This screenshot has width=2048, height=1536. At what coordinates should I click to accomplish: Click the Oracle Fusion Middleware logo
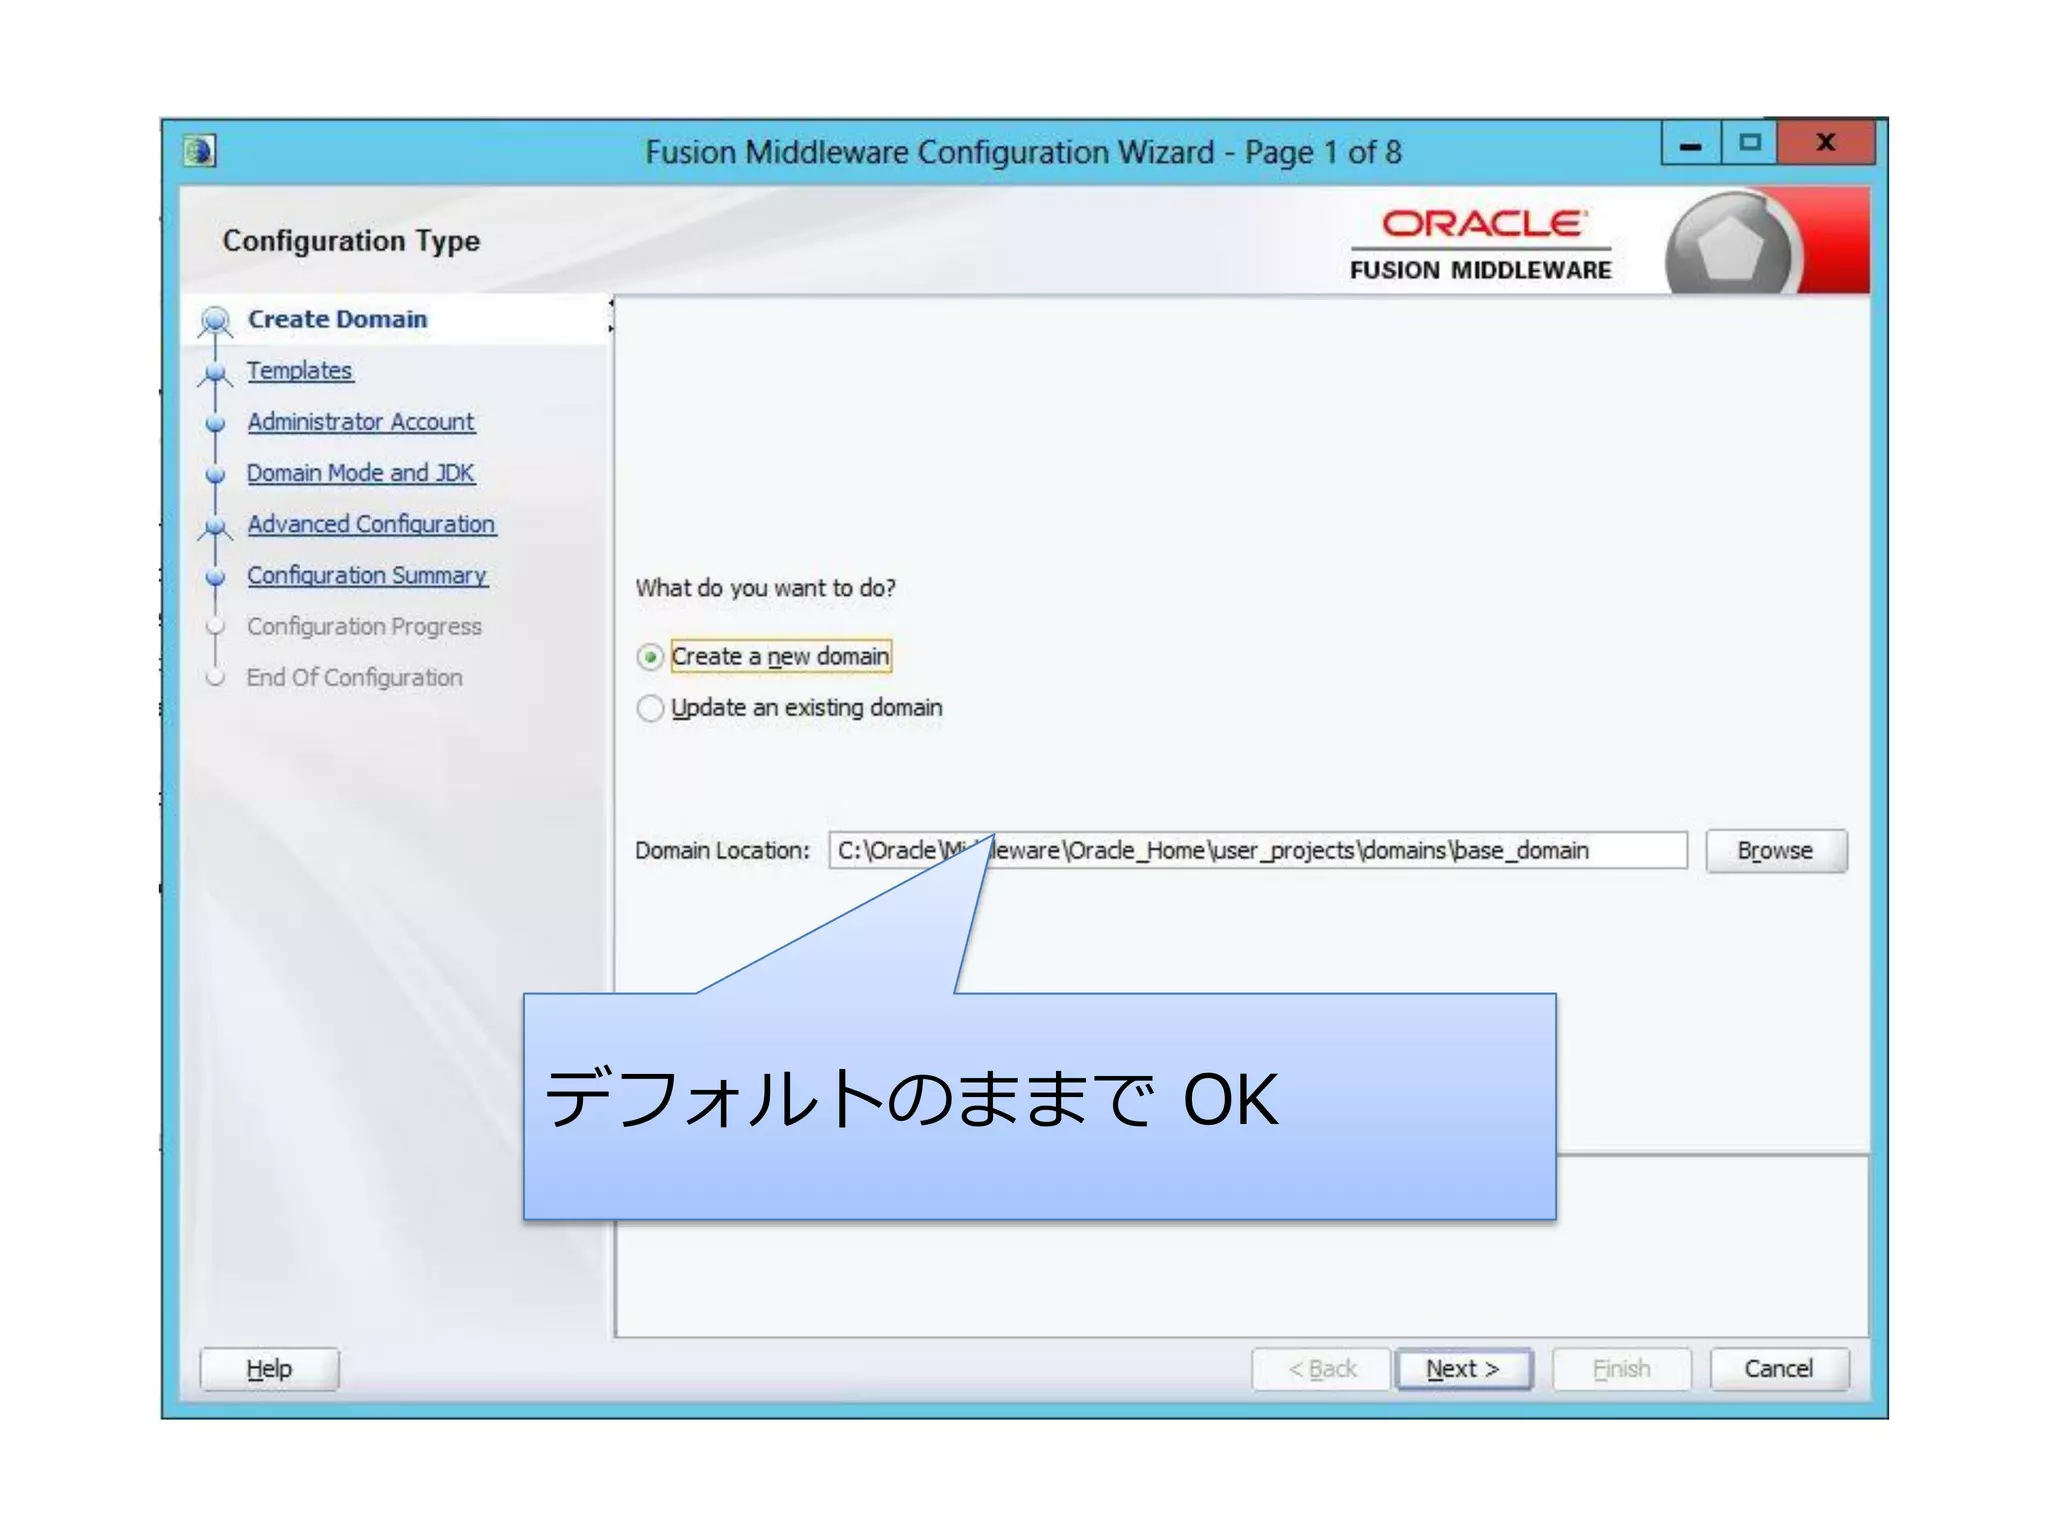[x=1481, y=245]
